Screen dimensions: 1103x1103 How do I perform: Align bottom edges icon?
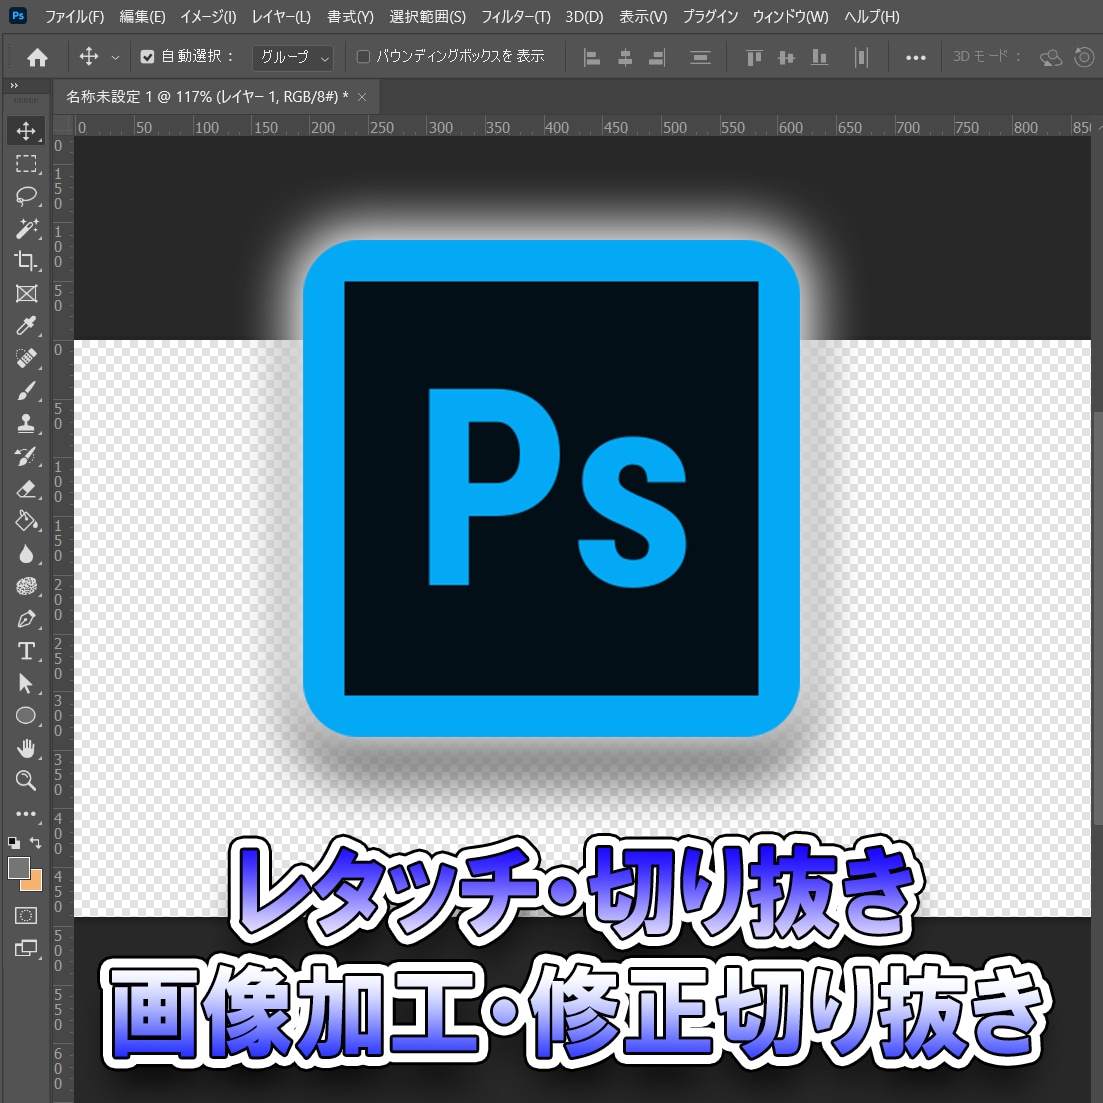click(820, 58)
